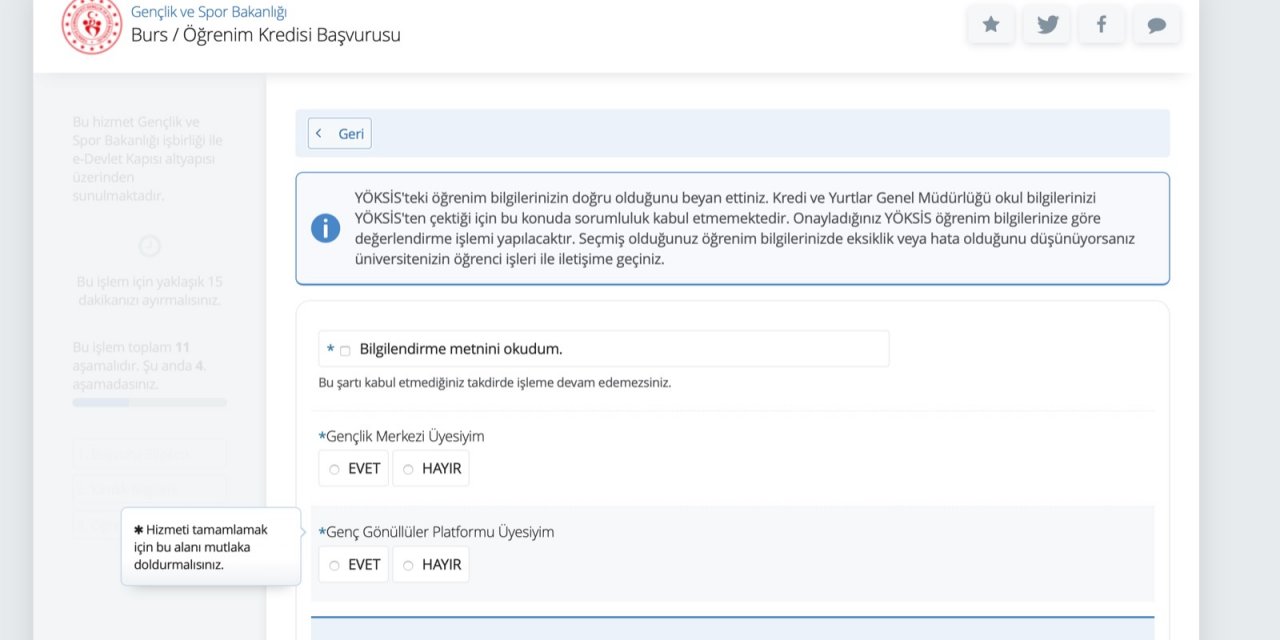Click the star favorites icon

click(991, 25)
